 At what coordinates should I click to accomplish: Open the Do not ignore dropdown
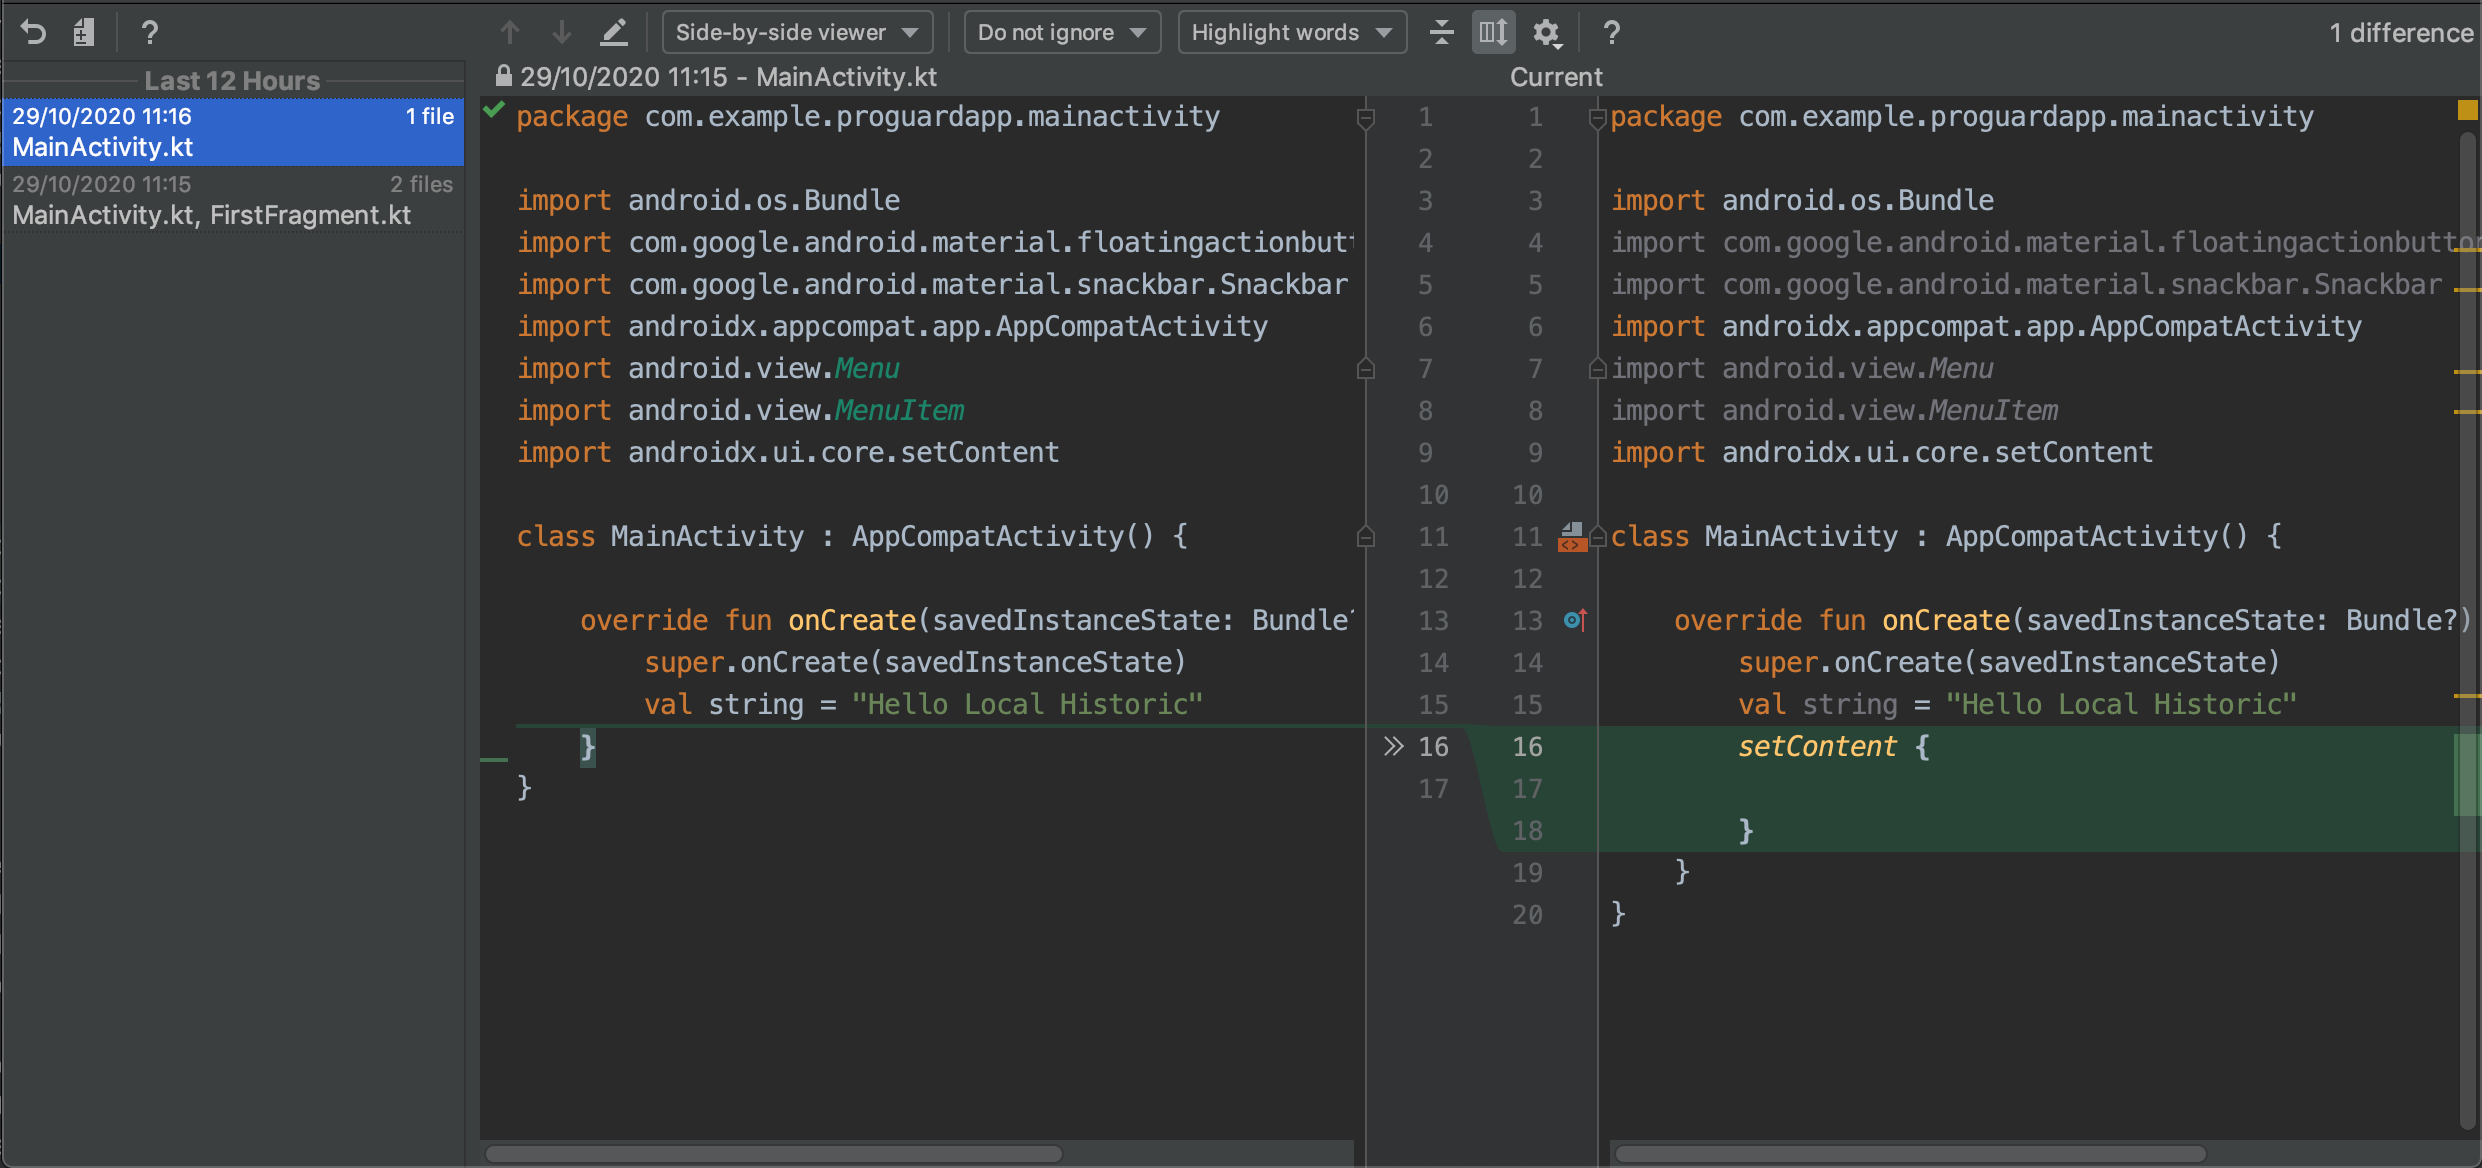tap(1061, 32)
